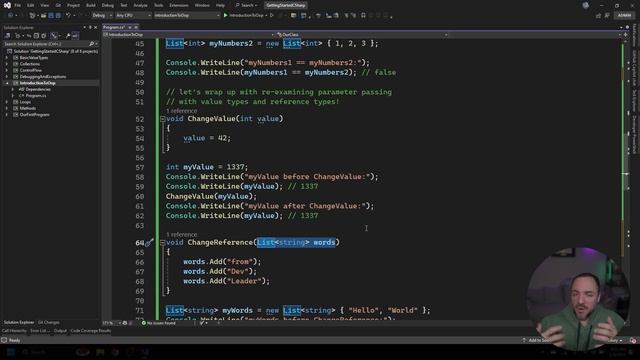The image size is (640, 360).
Task: Select the DebuggingAndExceptions project
Action: coord(42,77)
